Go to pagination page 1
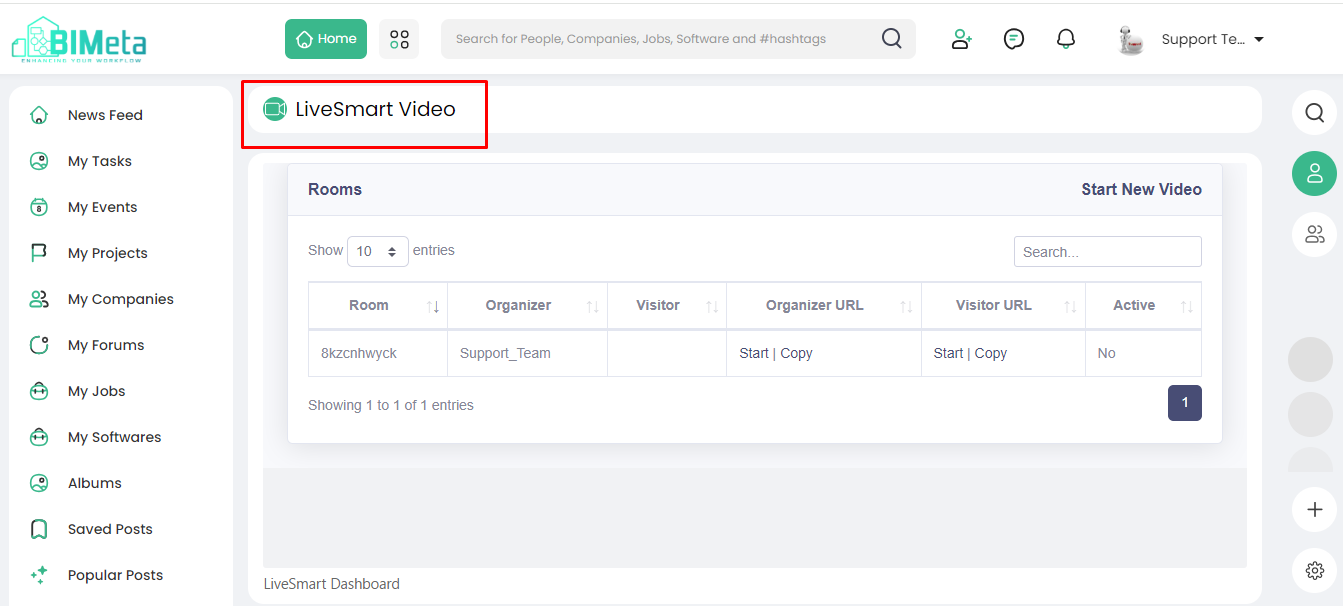 click(x=1185, y=403)
